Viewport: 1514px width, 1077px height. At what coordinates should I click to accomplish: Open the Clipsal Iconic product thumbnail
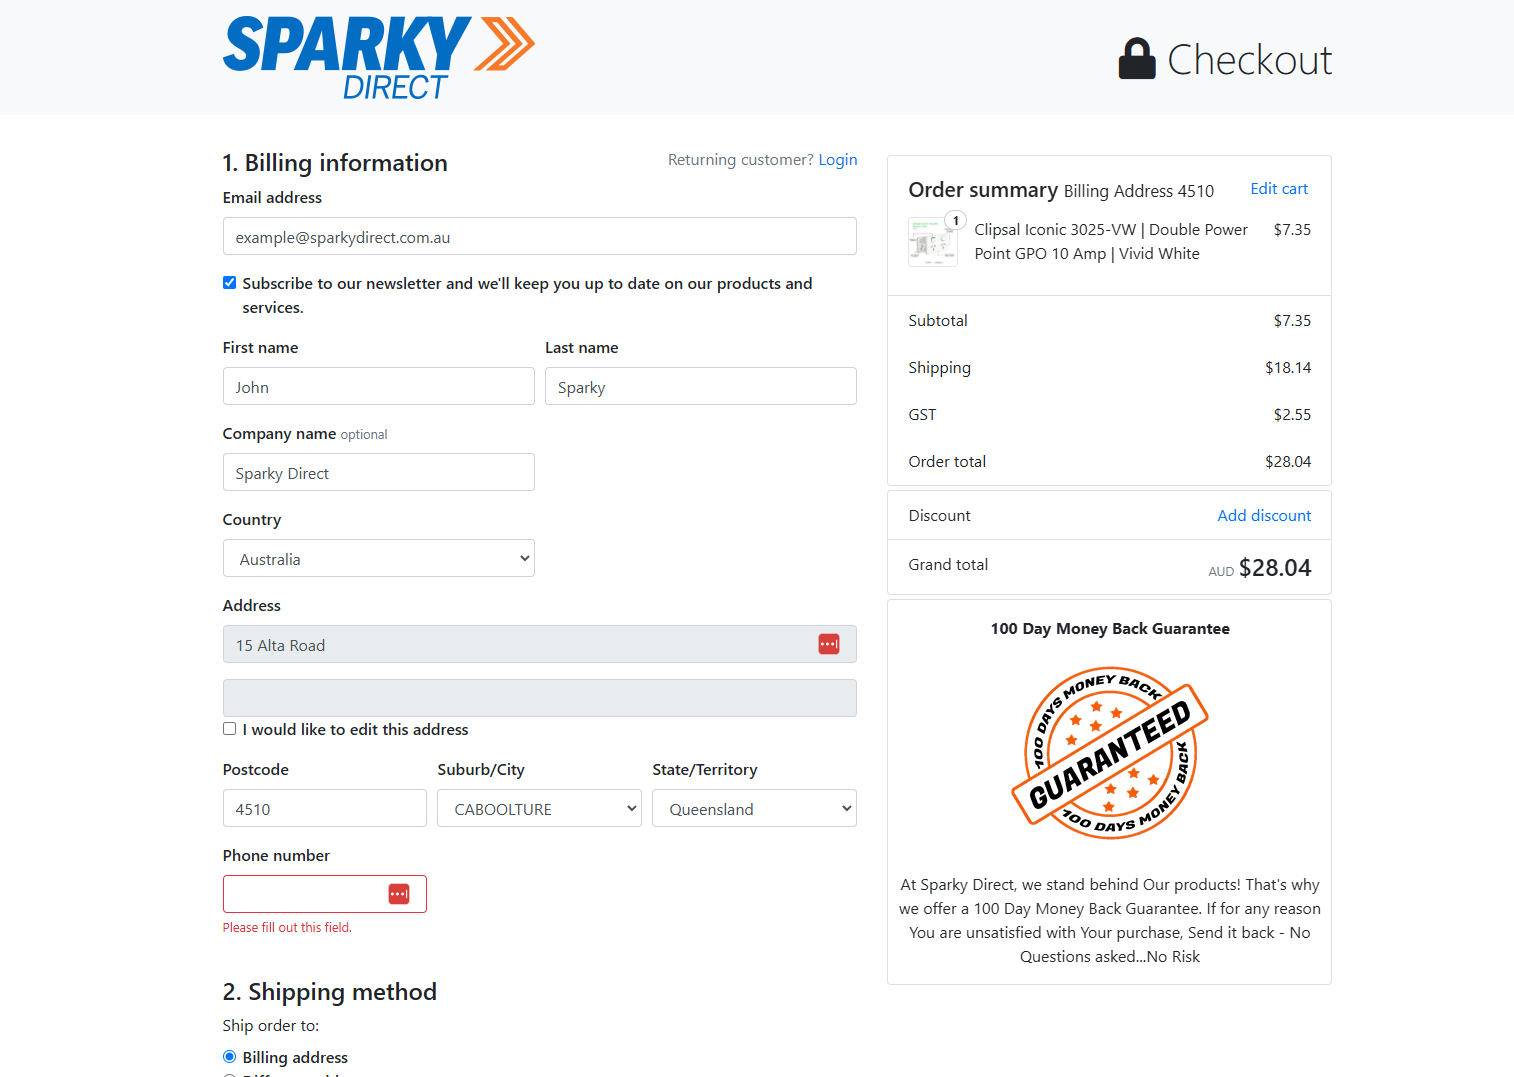point(932,242)
